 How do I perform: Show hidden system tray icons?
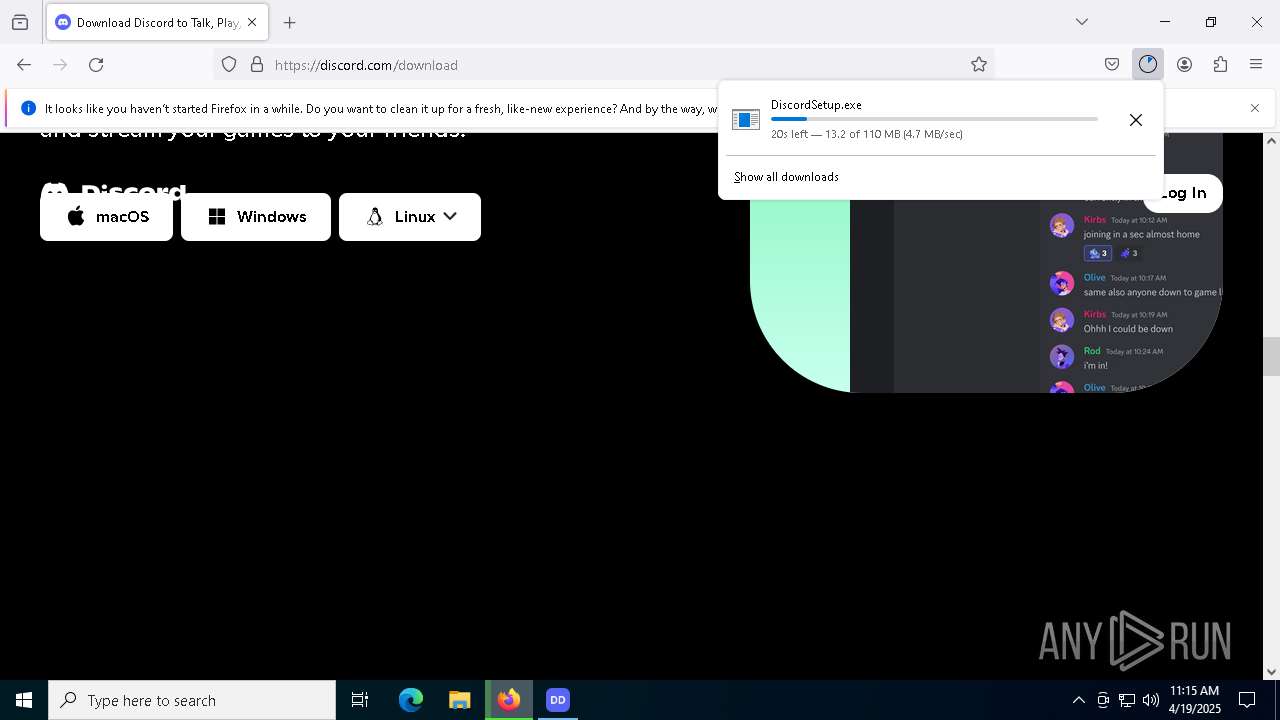(x=1078, y=700)
